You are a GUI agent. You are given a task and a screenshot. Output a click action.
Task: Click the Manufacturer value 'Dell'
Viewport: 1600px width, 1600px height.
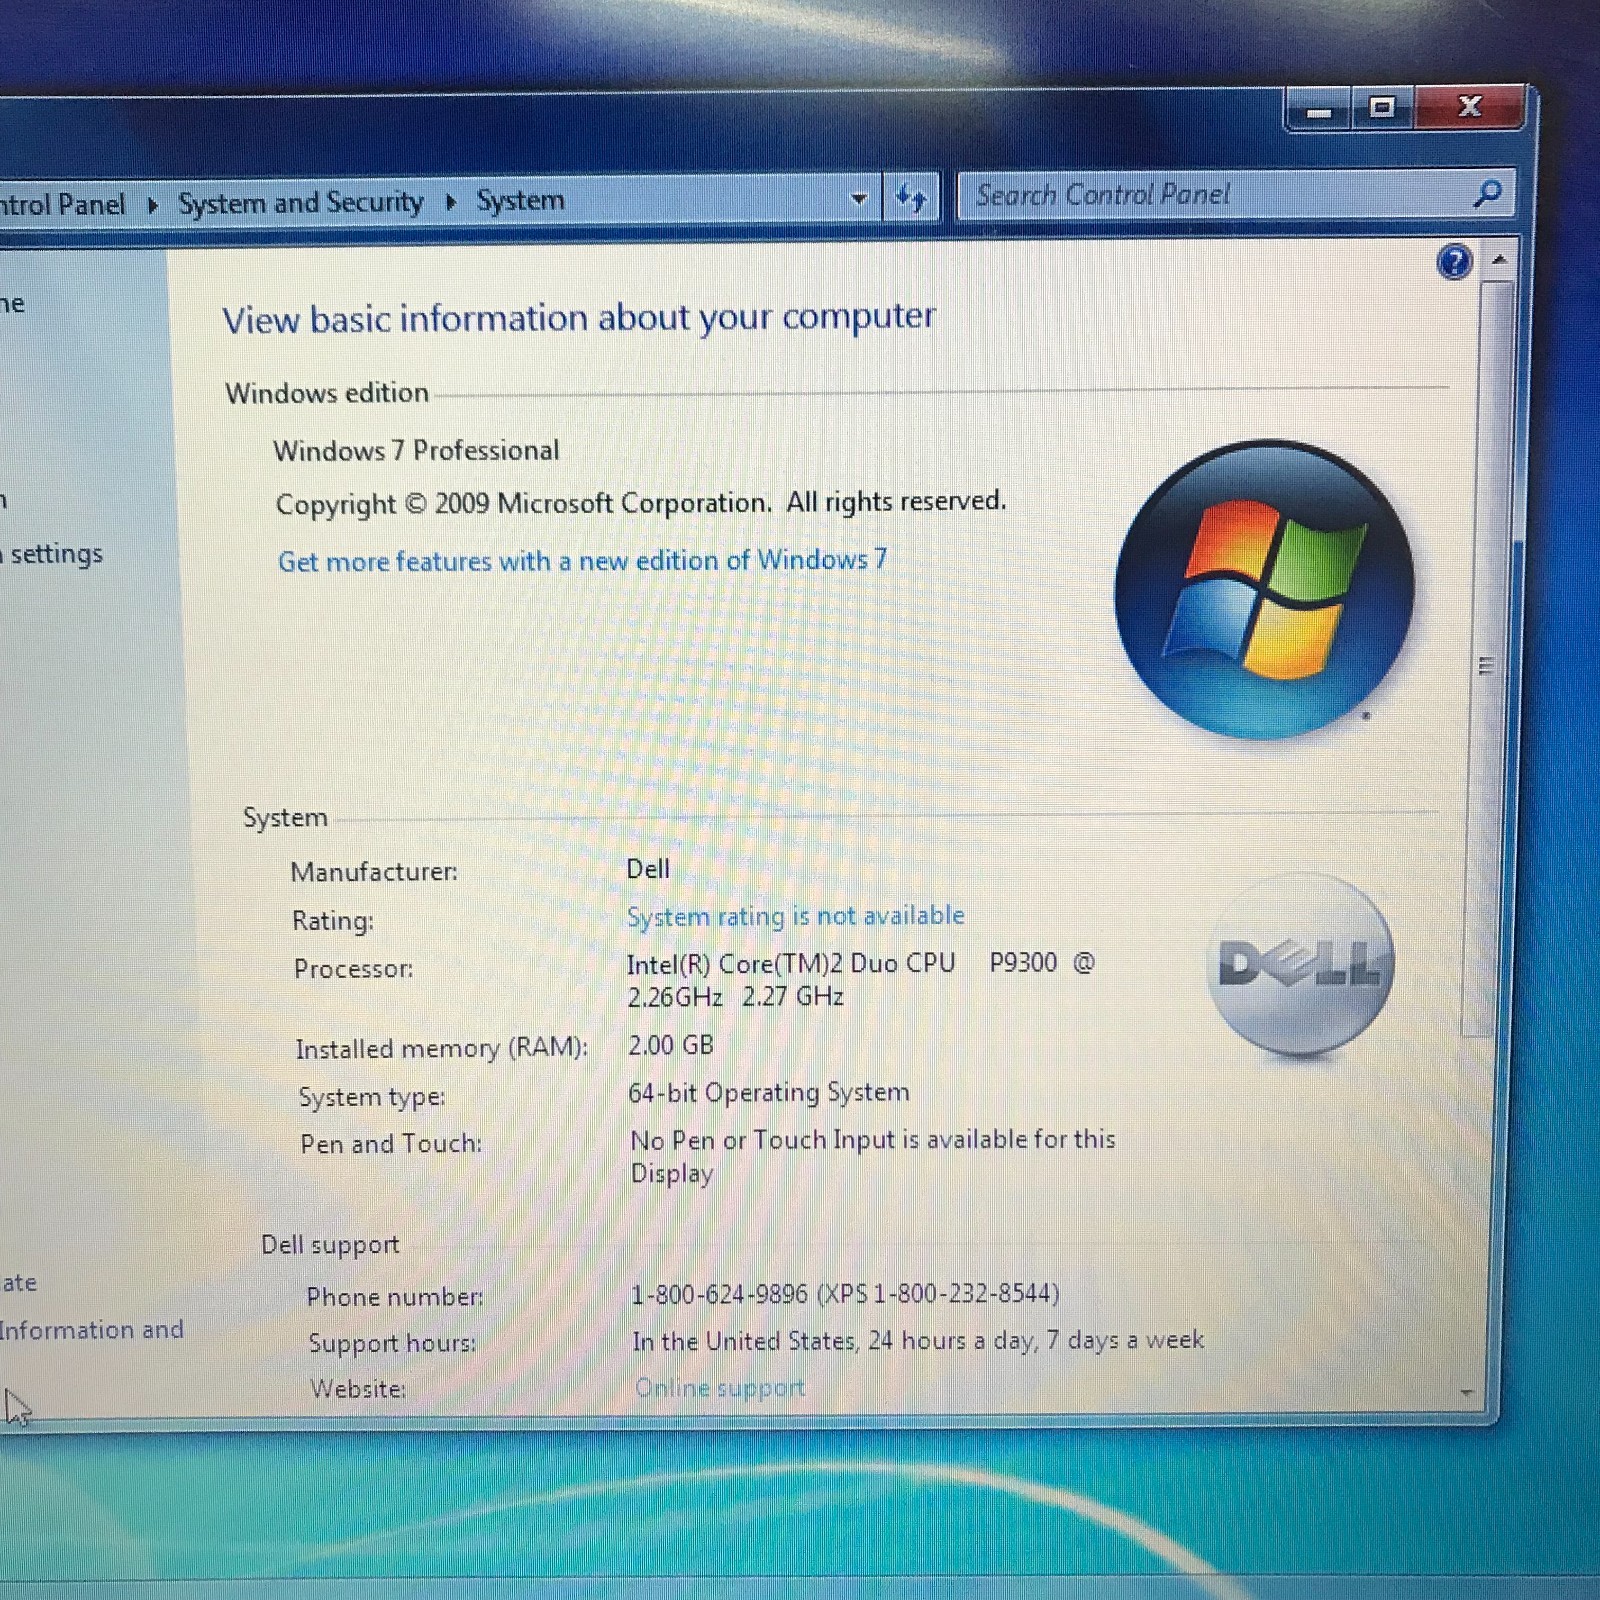click(x=648, y=869)
